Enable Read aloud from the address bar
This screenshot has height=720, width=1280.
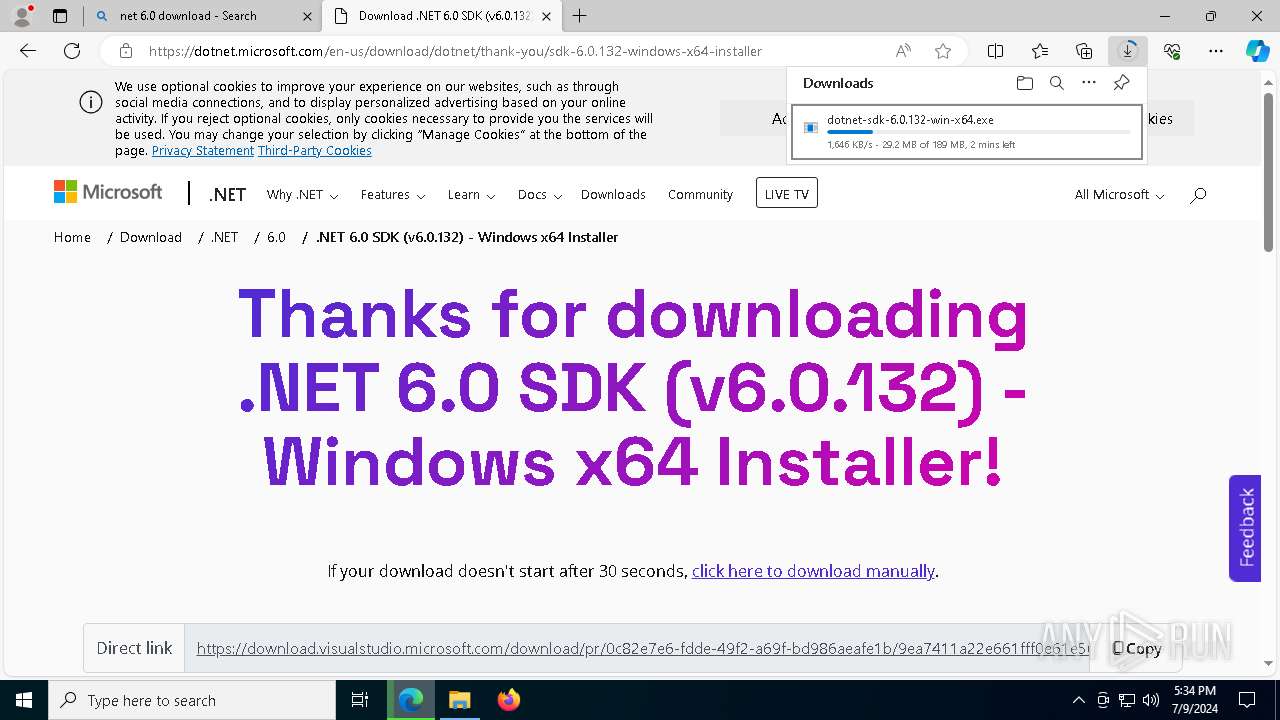(903, 51)
